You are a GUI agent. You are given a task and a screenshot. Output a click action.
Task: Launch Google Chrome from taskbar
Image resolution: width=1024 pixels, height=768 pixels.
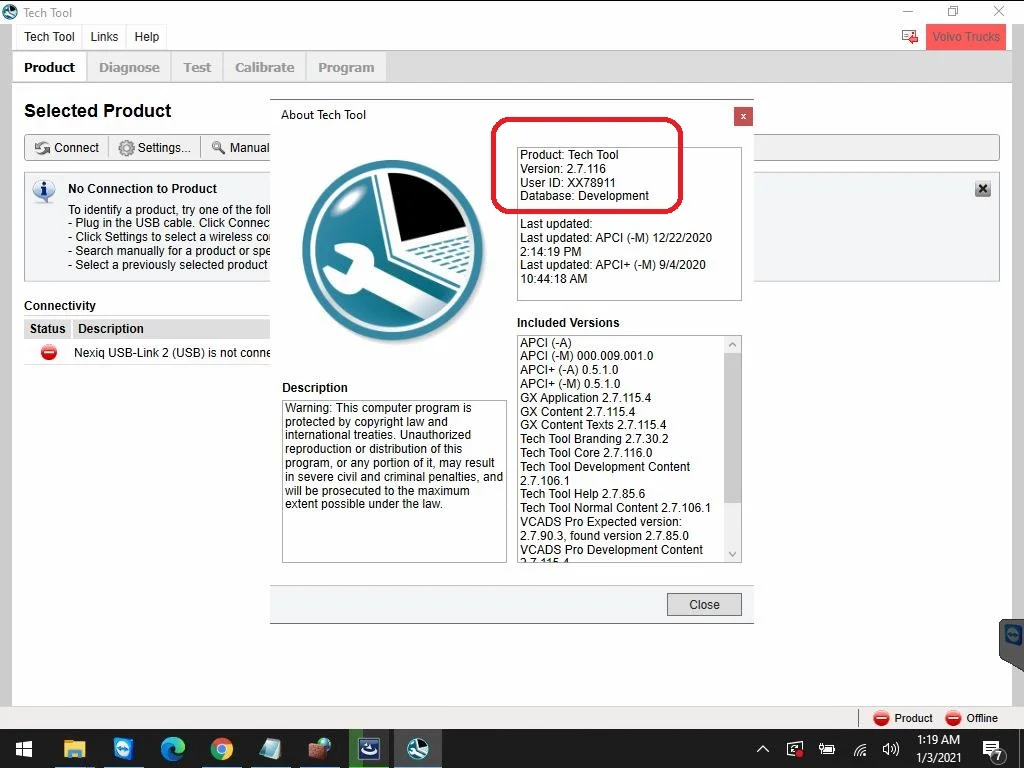tap(221, 748)
